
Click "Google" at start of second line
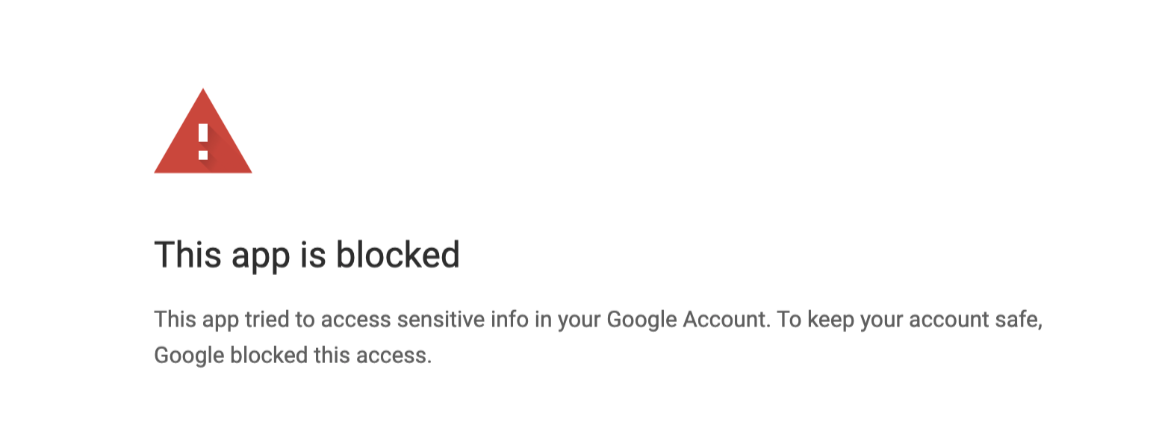(x=190, y=356)
